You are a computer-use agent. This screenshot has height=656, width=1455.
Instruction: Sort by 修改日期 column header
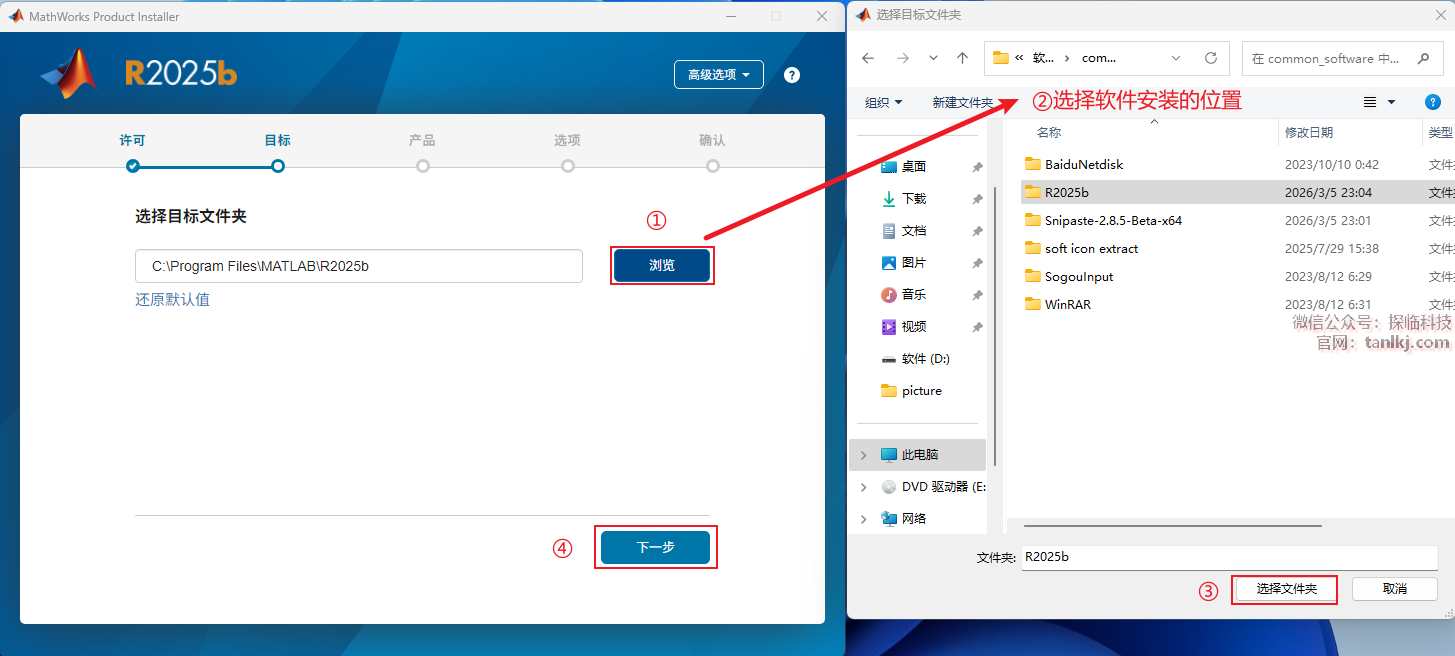point(1308,132)
